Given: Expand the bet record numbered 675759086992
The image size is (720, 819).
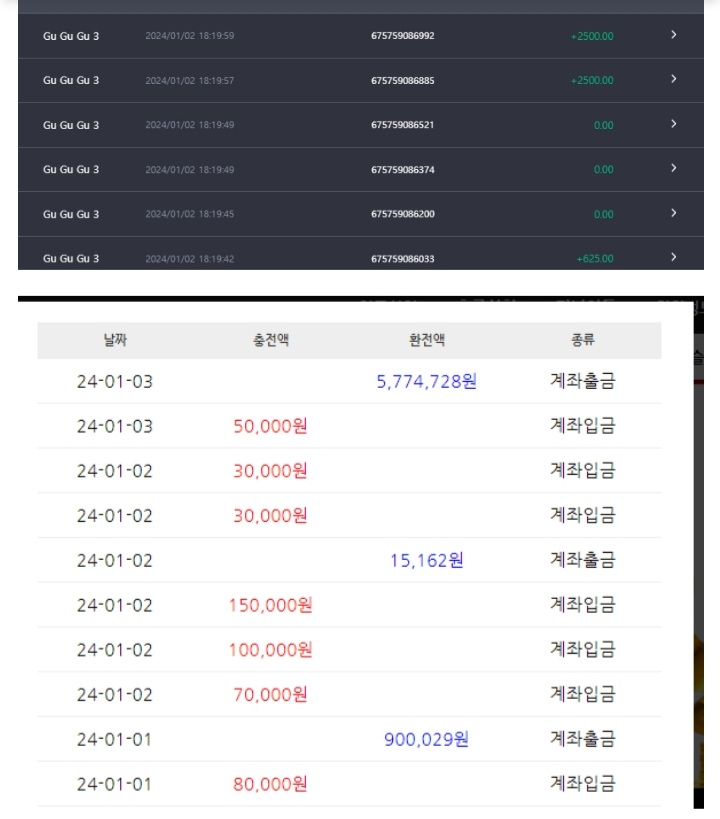Looking at the screenshot, I should (673, 35).
